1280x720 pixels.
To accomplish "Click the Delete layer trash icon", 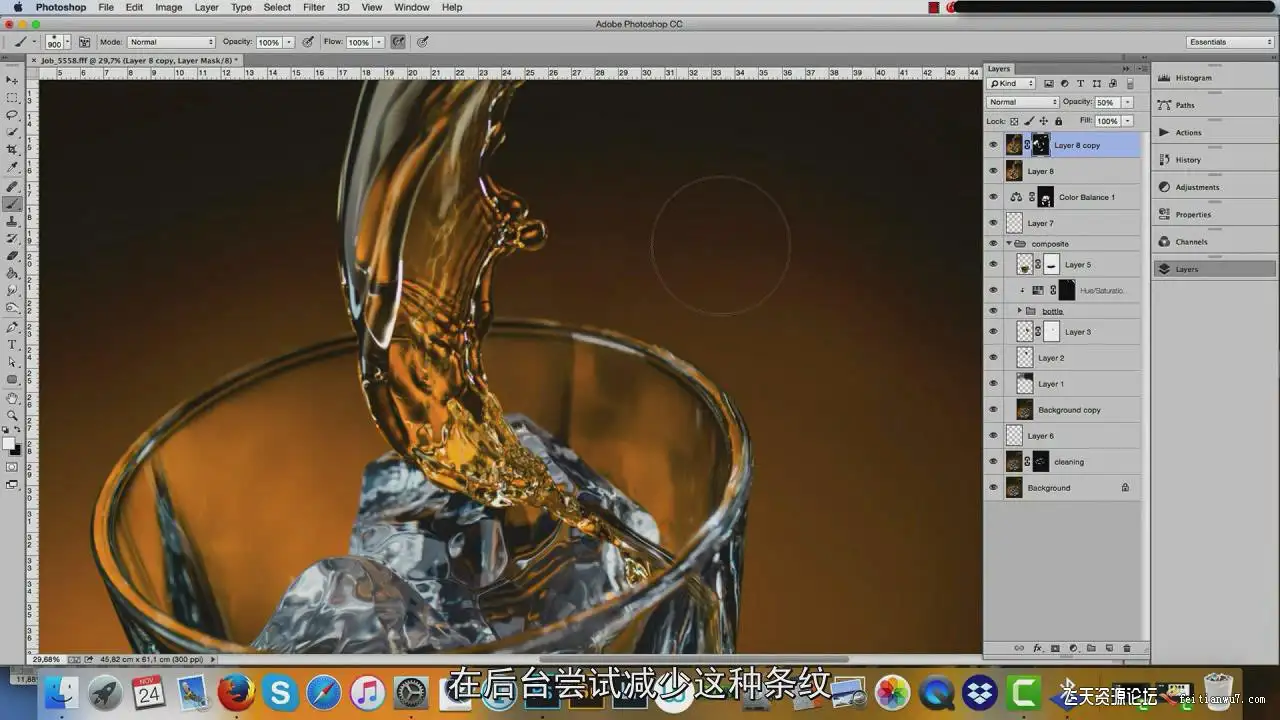I will point(1126,648).
